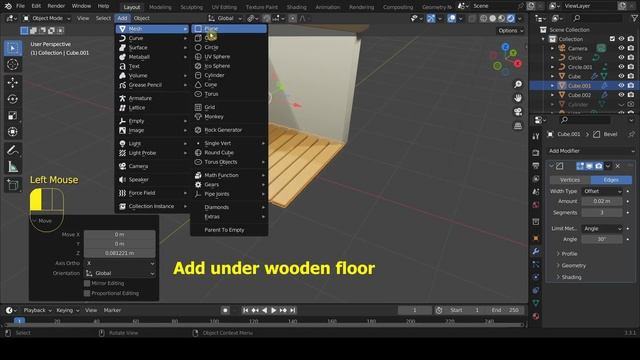Click the X axis on navigation gizmo
Image resolution: width=640 pixels, height=360 pixels.
coord(518,64)
